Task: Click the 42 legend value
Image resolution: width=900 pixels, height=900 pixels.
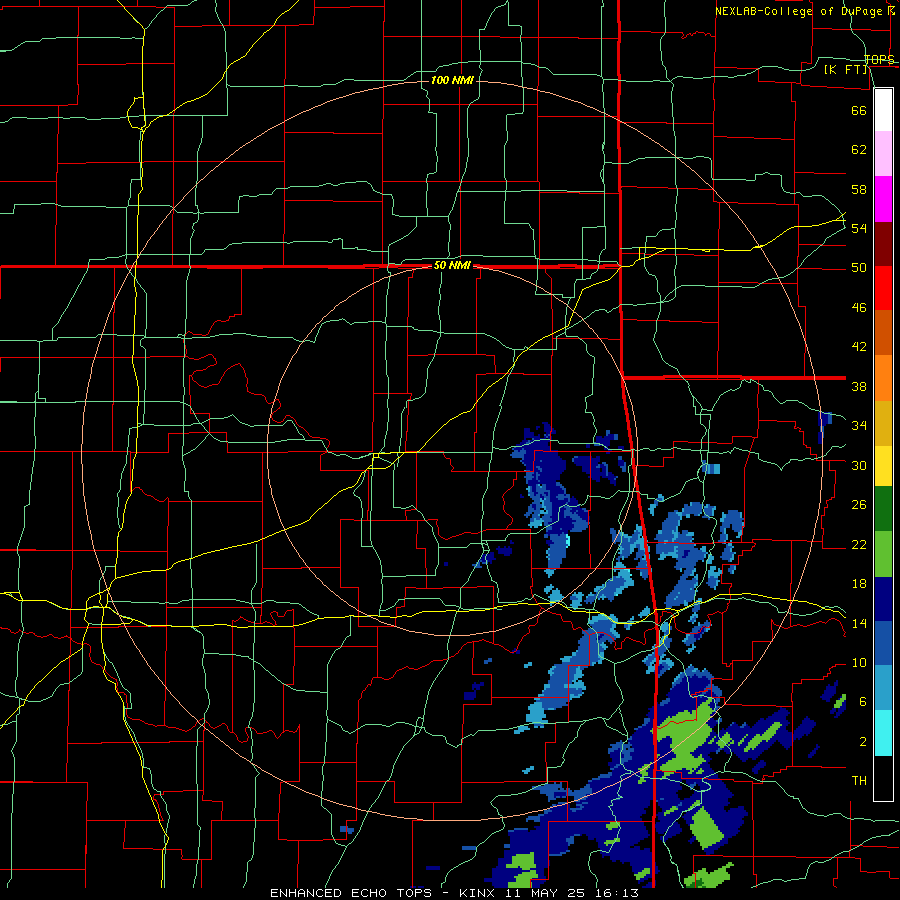Action: tap(859, 347)
